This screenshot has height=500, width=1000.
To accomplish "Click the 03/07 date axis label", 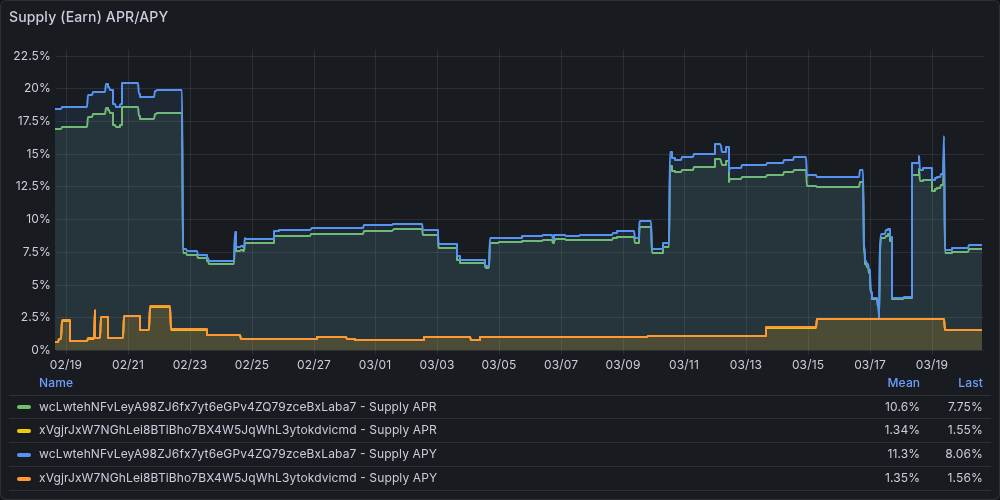I will 561,365.
